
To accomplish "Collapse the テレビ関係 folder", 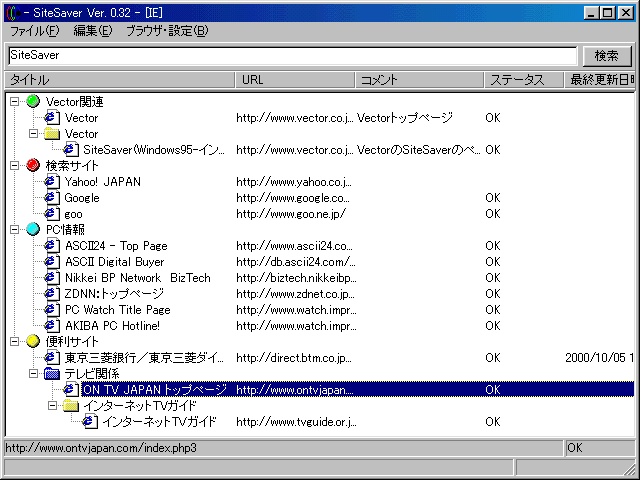I will tap(33, 373).
